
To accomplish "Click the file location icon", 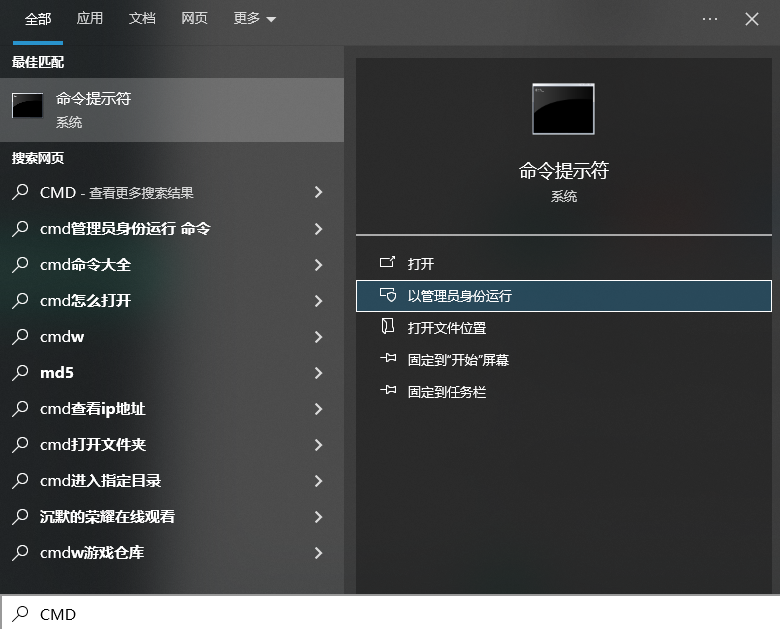I will 388,326.
